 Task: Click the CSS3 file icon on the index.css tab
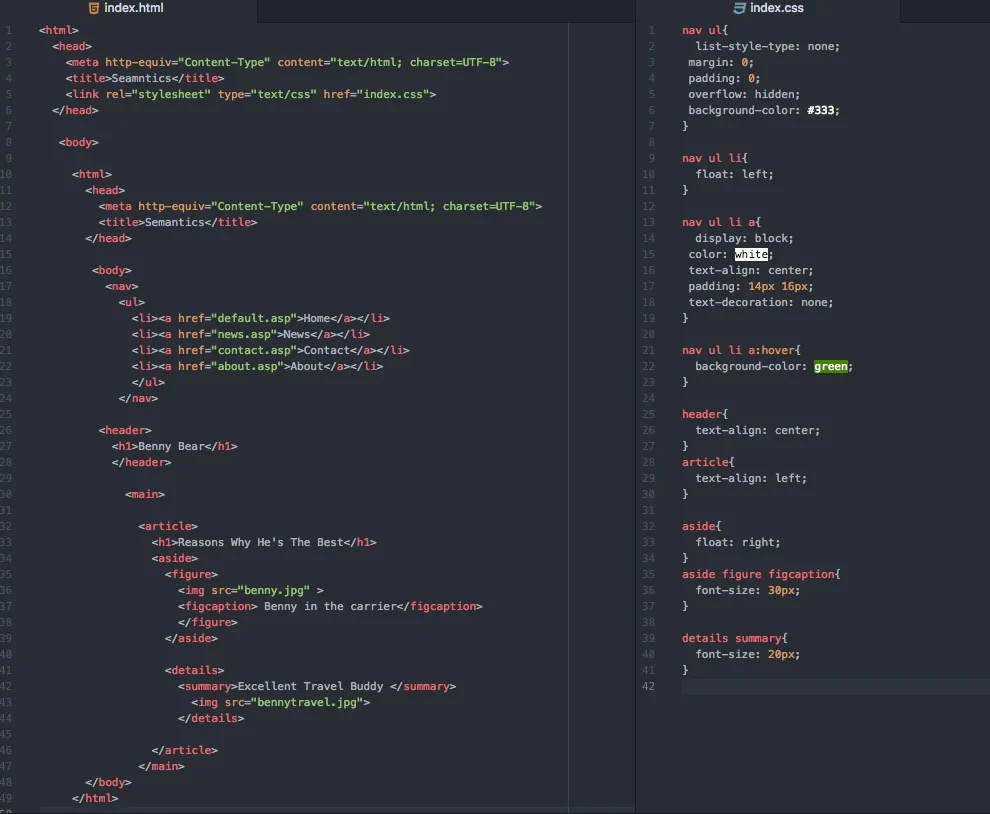coord(739,8)
